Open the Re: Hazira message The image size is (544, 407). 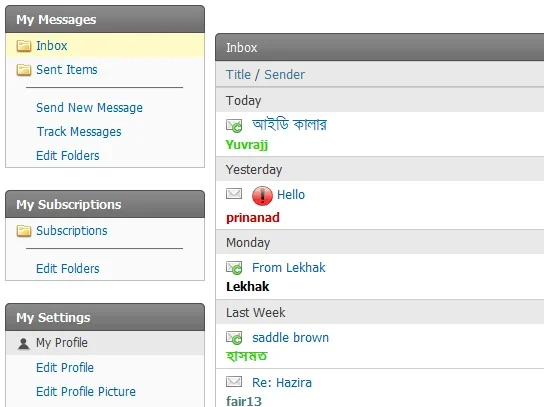click(x=282, y=382)
